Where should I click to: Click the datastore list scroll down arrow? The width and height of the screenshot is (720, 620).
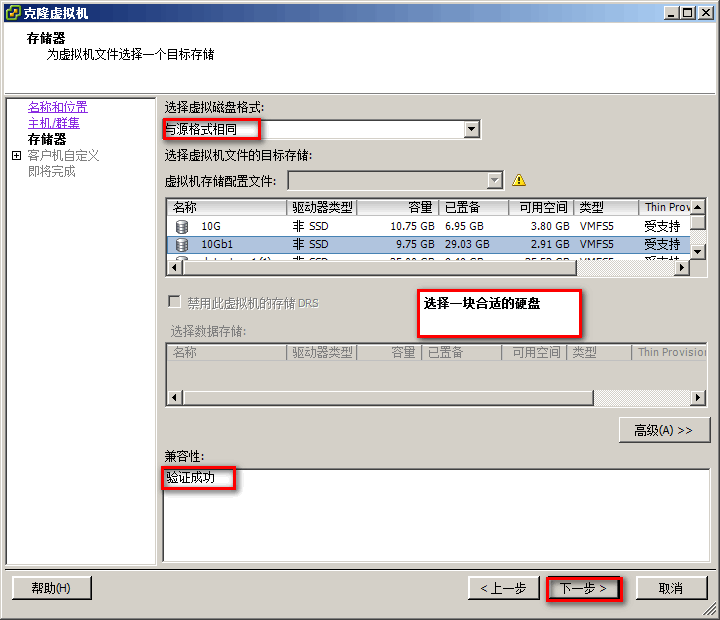[698, 251]
